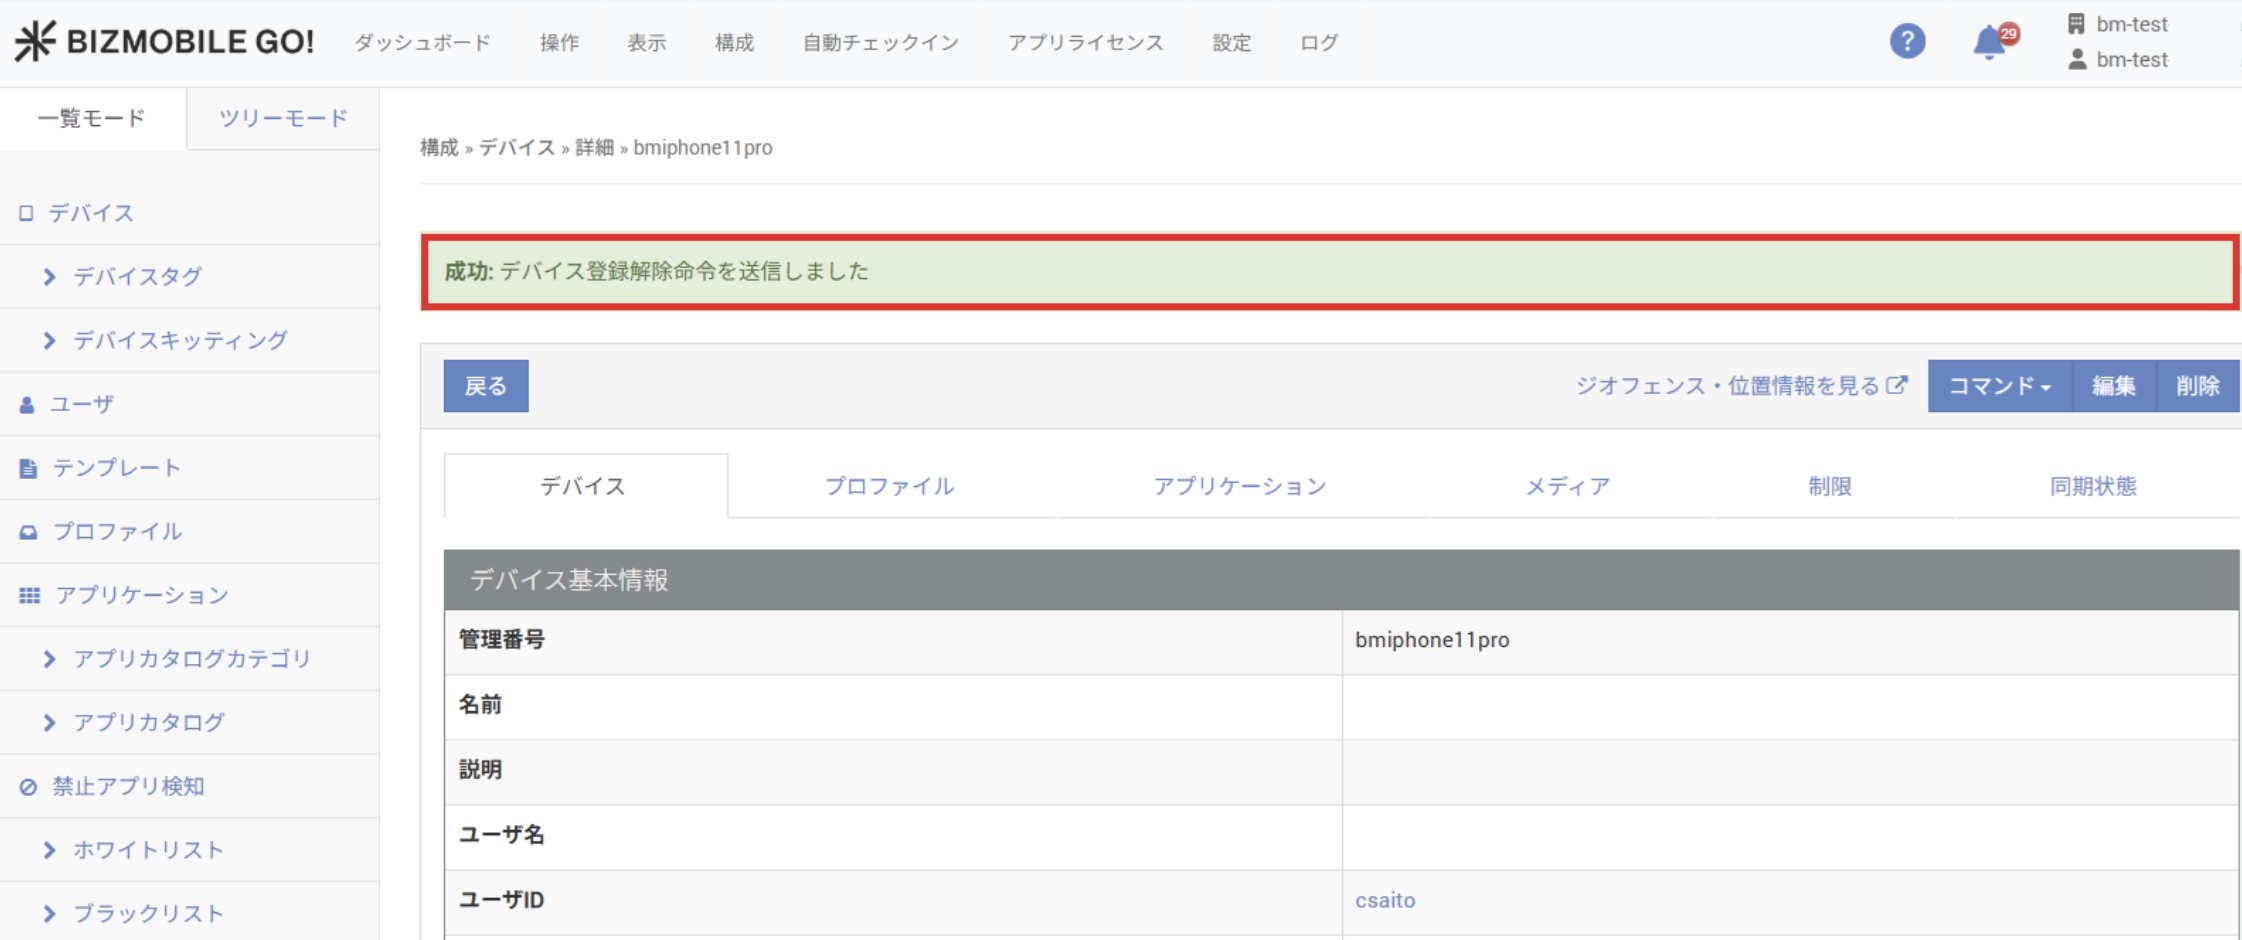Screen dimensions: 2242x940
Task: Switch to the プロファイル tab
Action: click(x=889, y=487)
